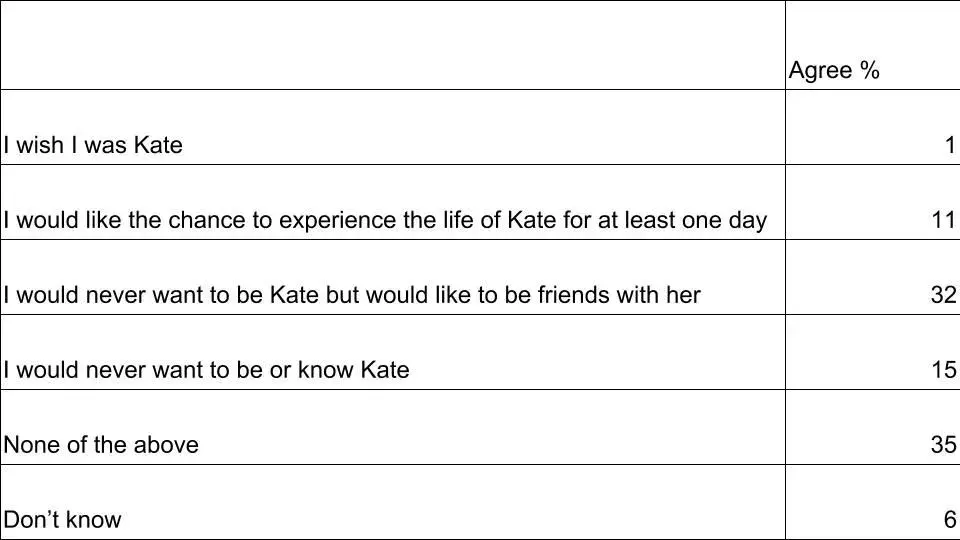Click the value 1 in Agree column

950,145
